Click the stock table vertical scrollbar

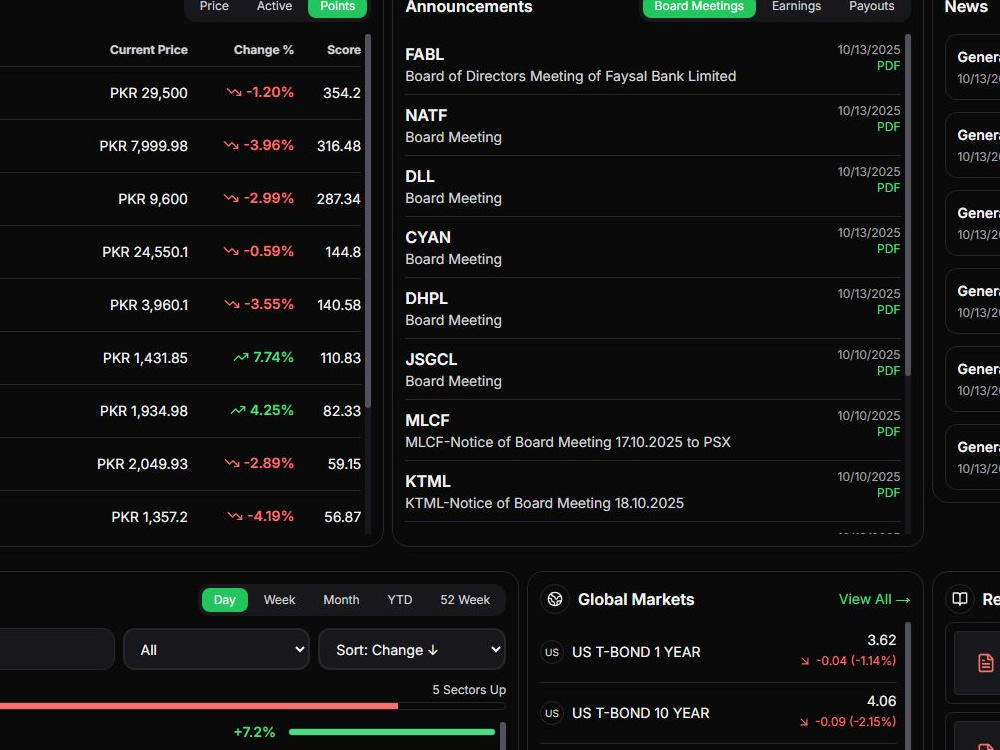pyautogui.click(x=368, y=221)
